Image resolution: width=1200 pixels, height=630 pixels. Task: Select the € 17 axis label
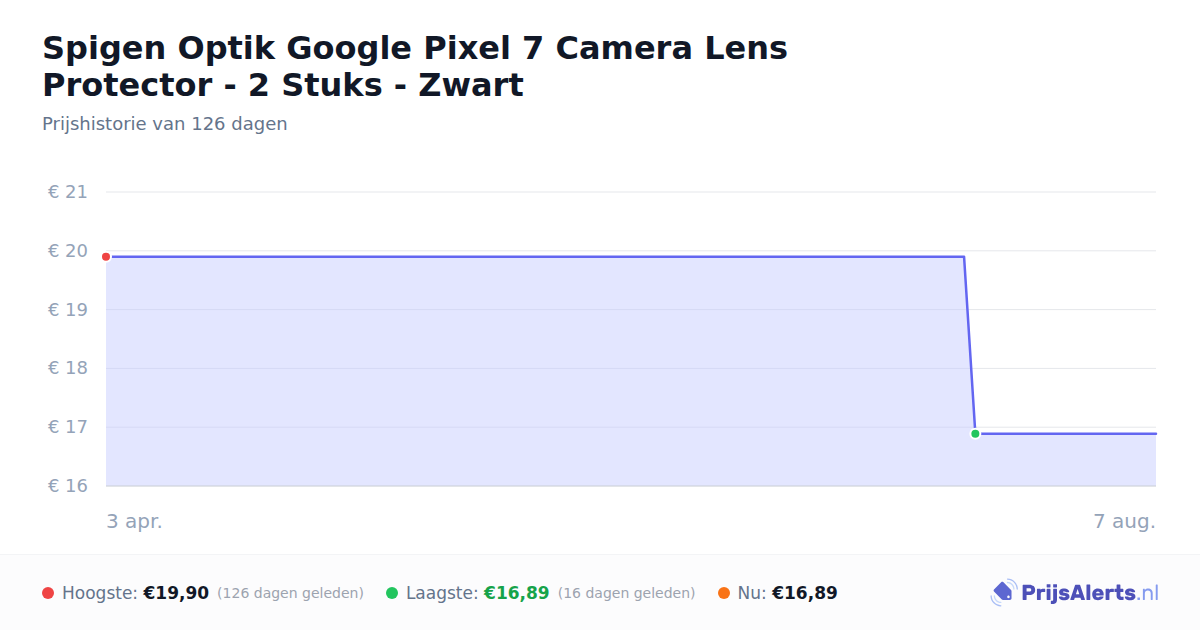tap(68, 427)
